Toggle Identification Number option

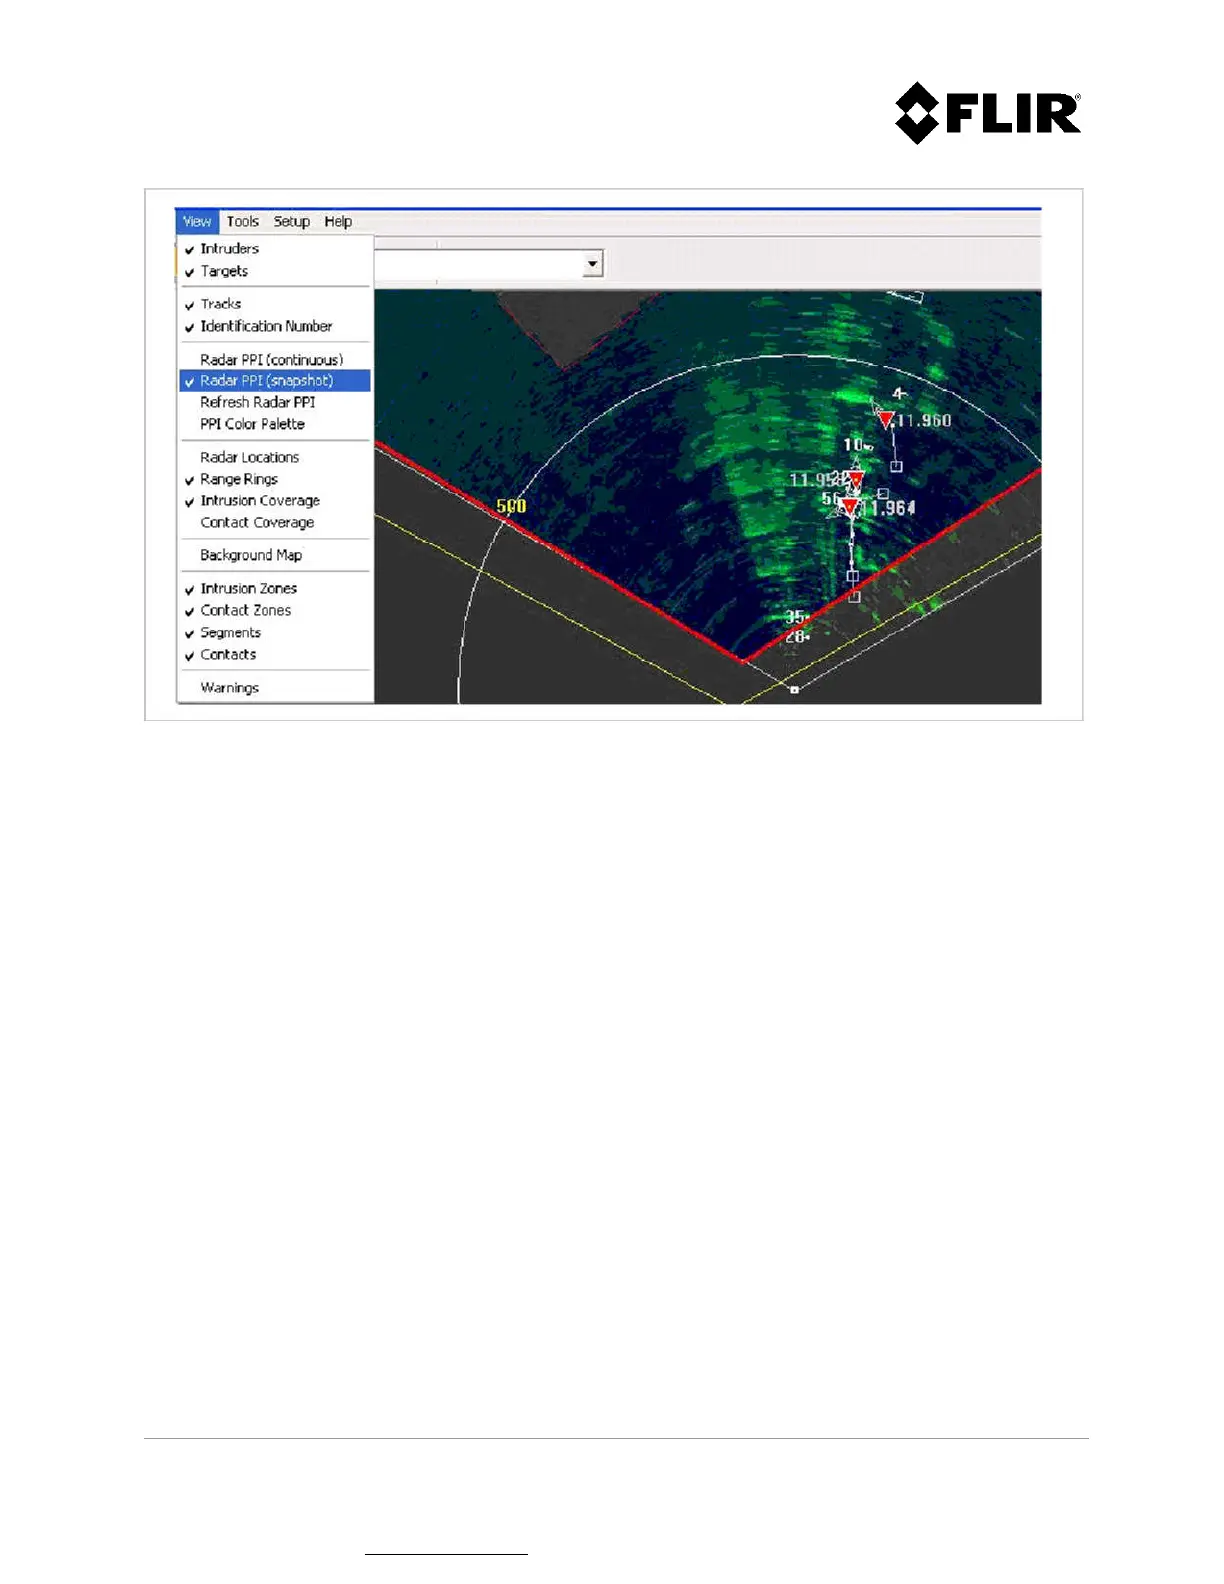coord(275,326)
